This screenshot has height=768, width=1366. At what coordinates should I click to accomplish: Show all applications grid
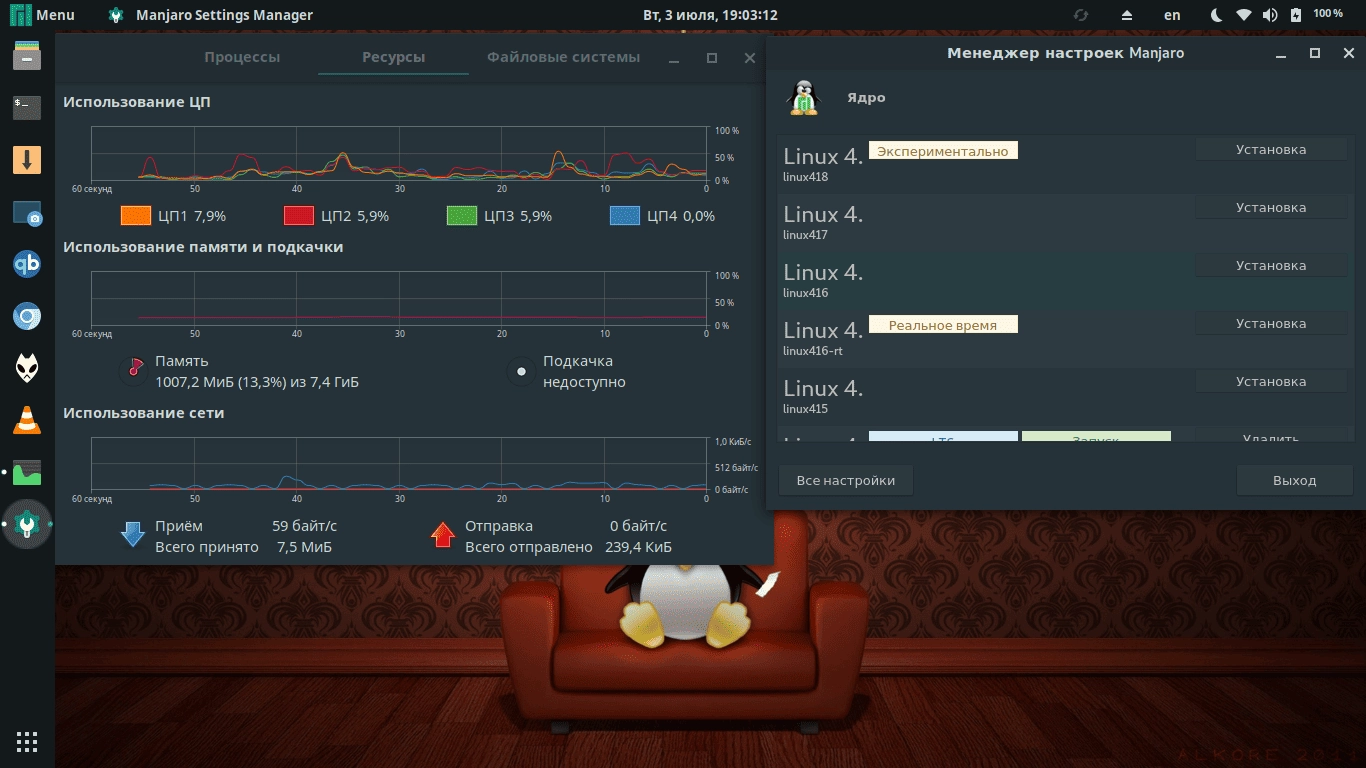click(27, 742)
